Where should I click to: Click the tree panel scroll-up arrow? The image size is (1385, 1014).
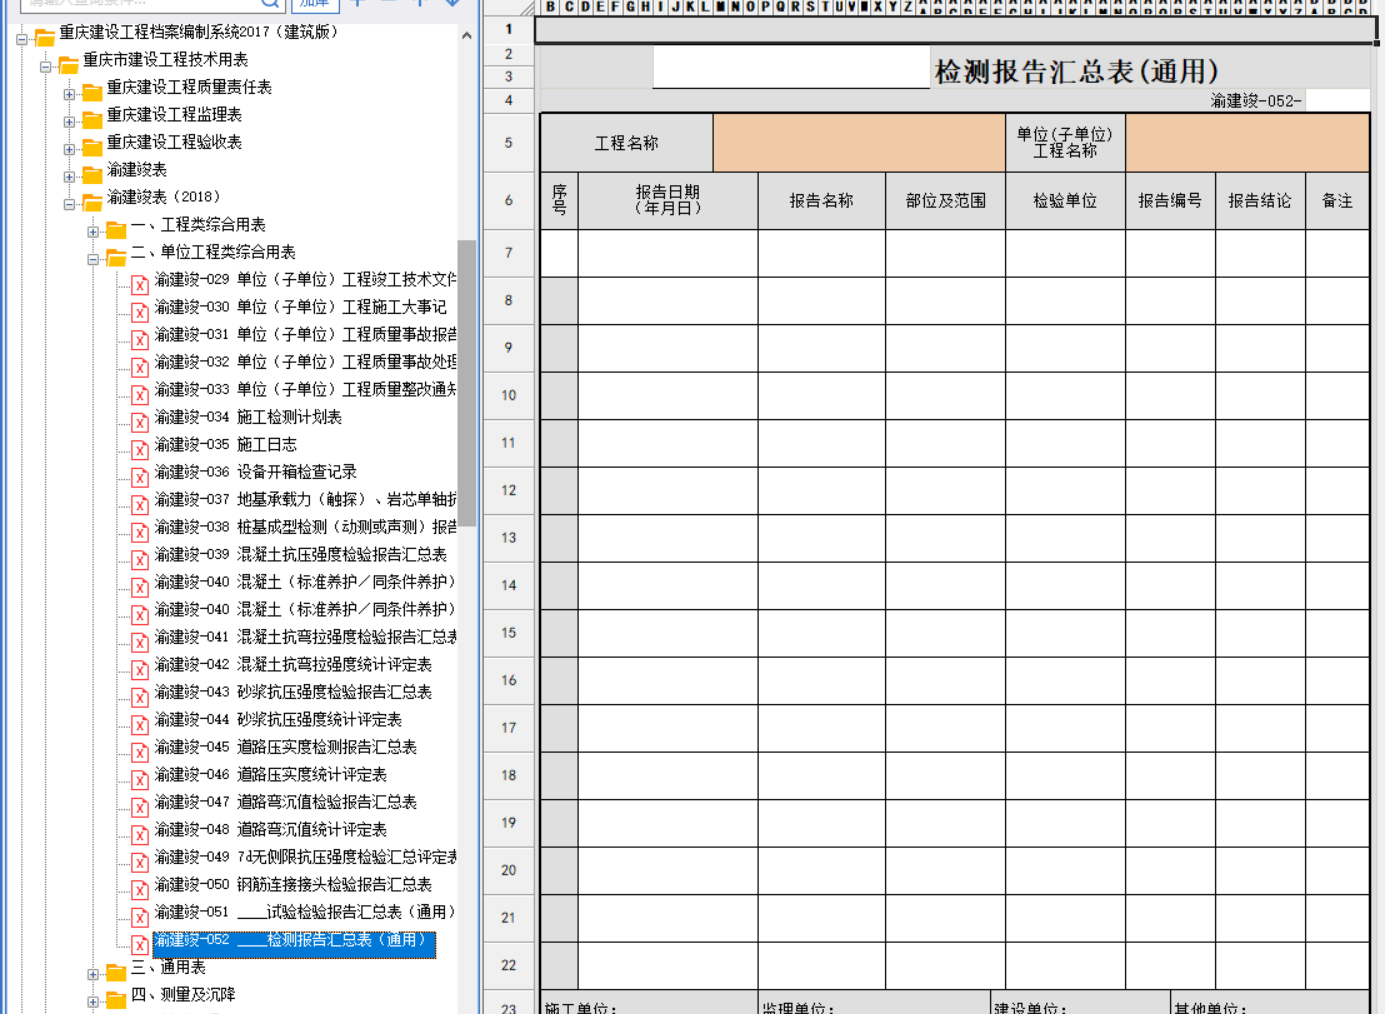(x=466, y=35)
